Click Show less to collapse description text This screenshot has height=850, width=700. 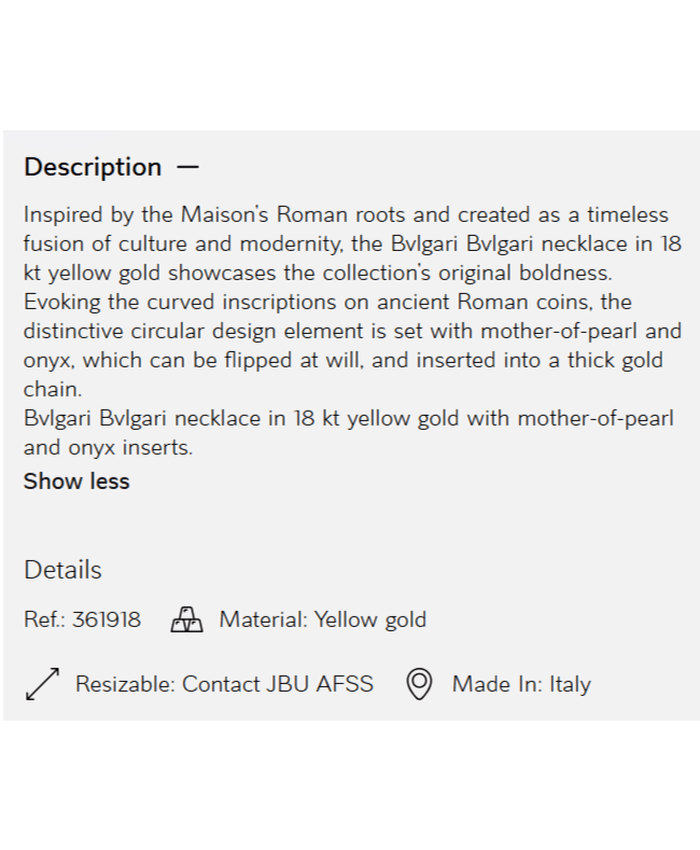77,481
